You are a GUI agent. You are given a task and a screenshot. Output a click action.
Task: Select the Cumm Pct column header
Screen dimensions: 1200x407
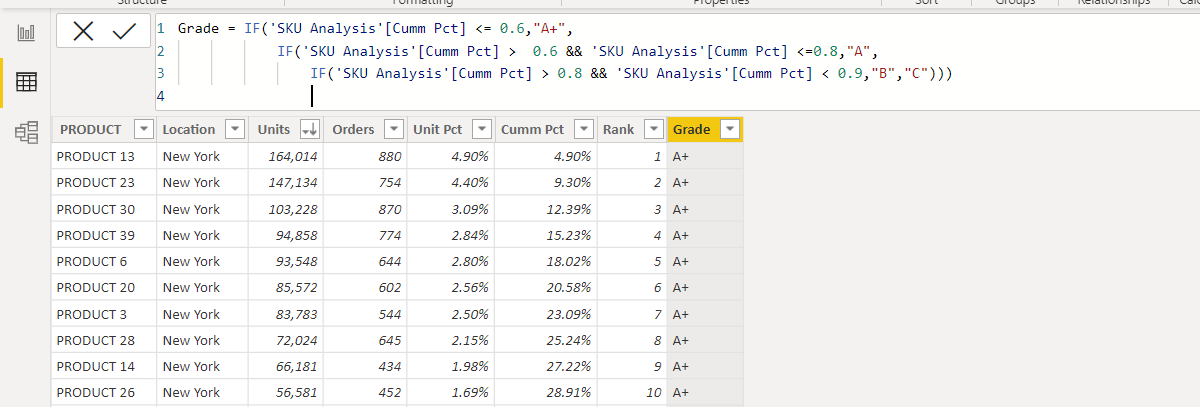[545, 129]
